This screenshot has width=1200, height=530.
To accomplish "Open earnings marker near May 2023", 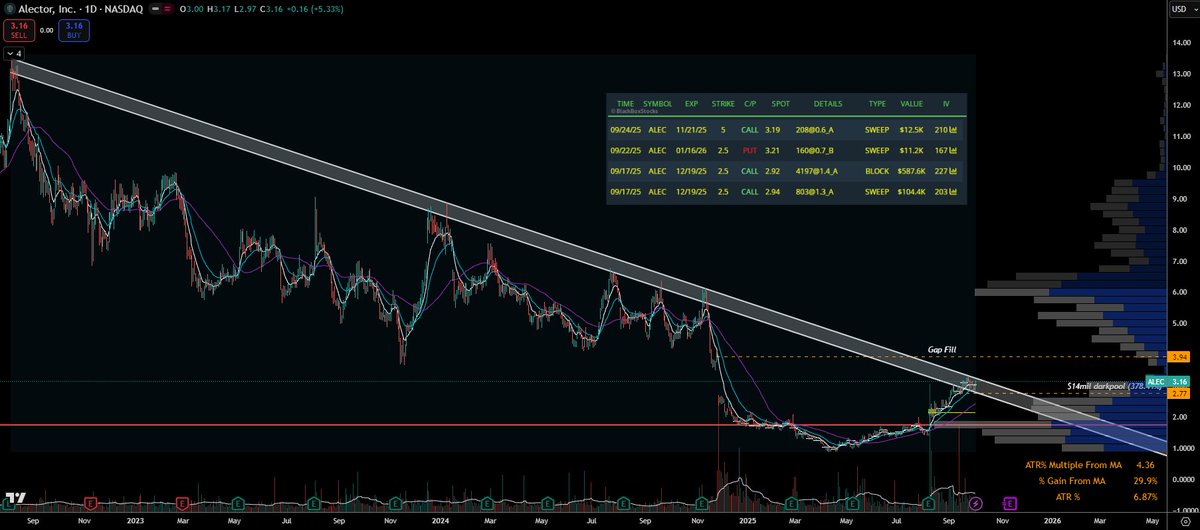I will click(240, 502).
